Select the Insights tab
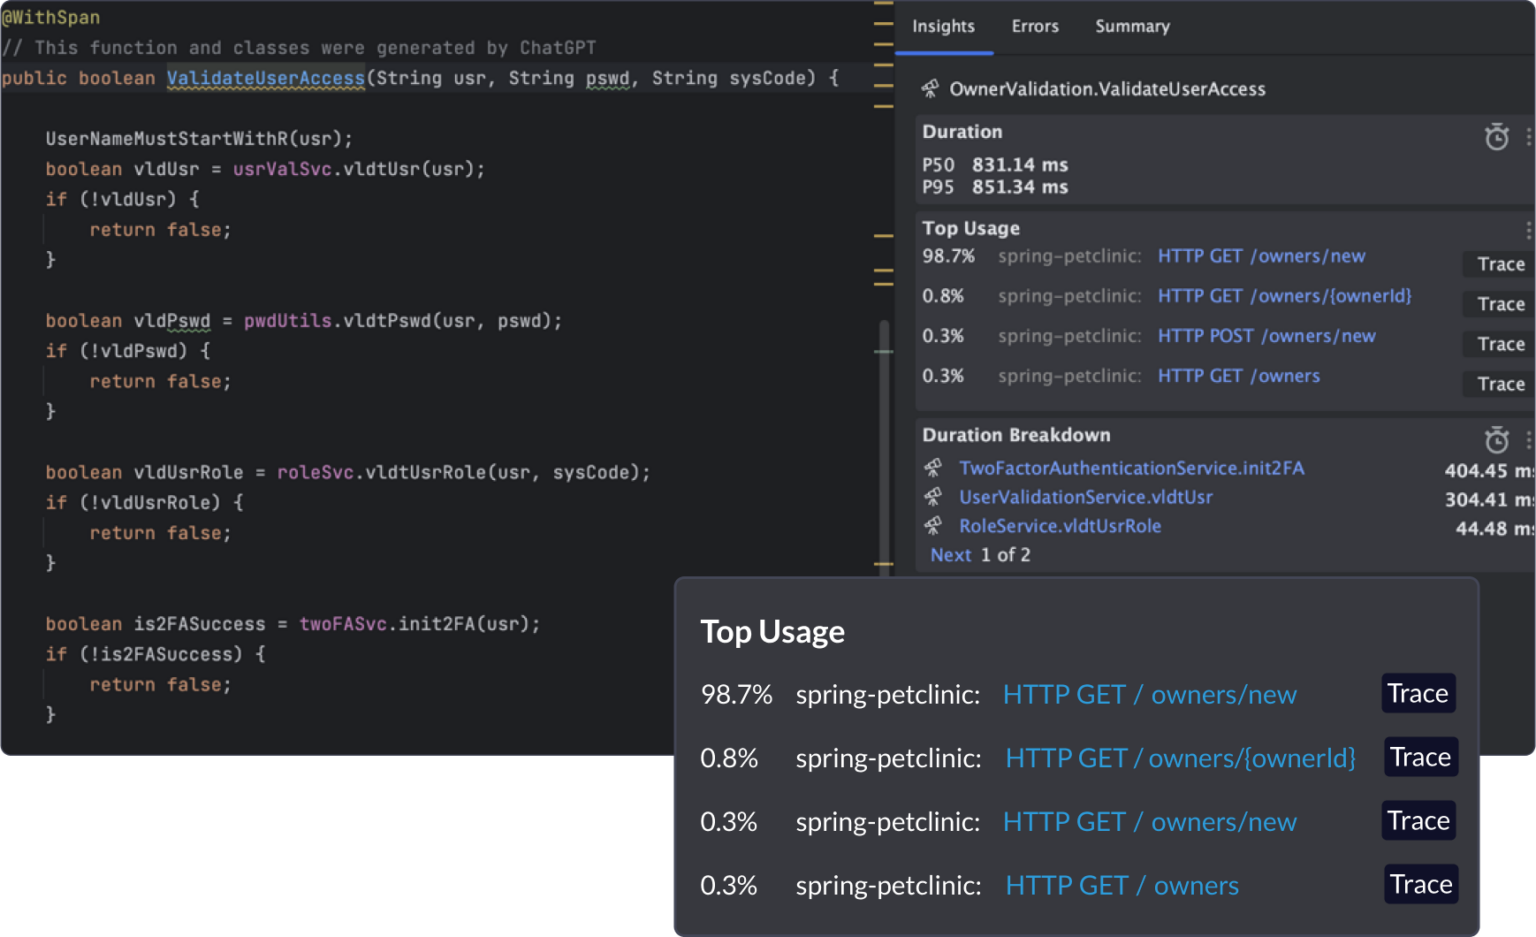The image size is (1536, 937). coord(943,27)
